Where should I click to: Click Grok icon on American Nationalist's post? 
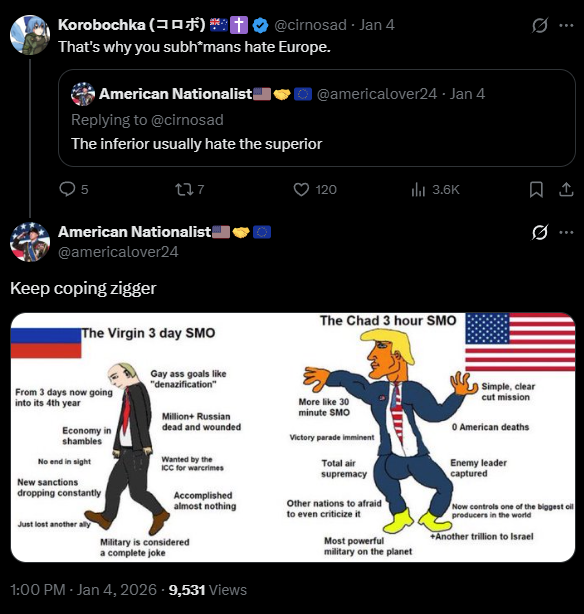[539, 232]
